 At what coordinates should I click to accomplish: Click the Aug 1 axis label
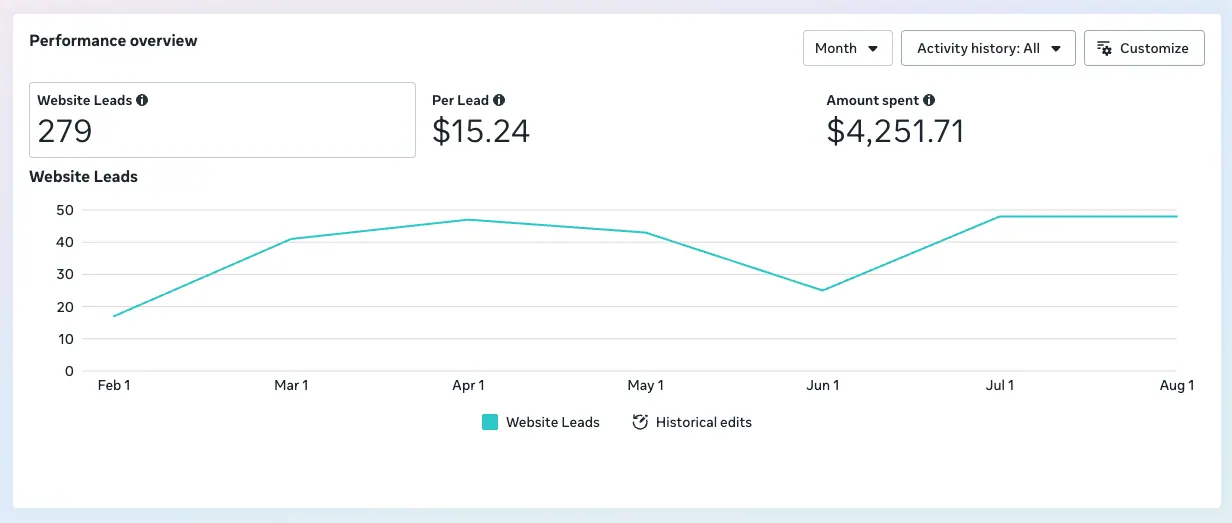[x=1177, y=385]
